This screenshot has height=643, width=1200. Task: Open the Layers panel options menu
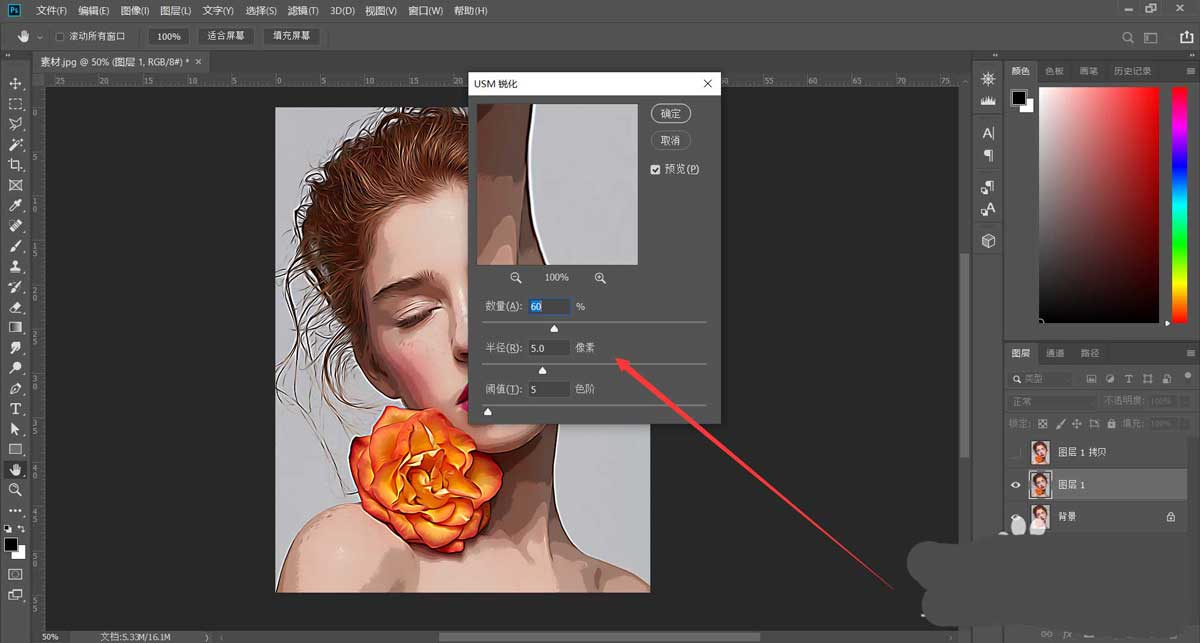1190,353
